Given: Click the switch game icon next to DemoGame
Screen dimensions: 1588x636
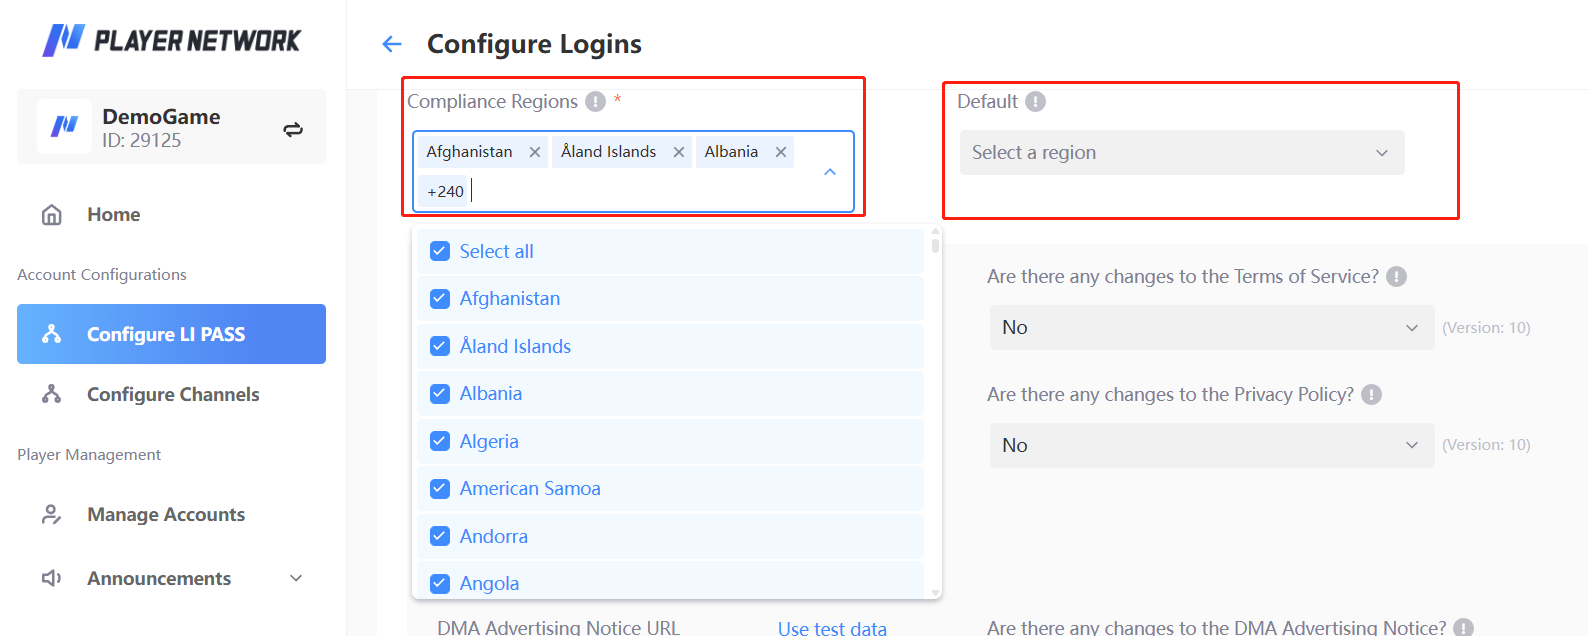Looking at the screenshot, I should click(293, 129).
